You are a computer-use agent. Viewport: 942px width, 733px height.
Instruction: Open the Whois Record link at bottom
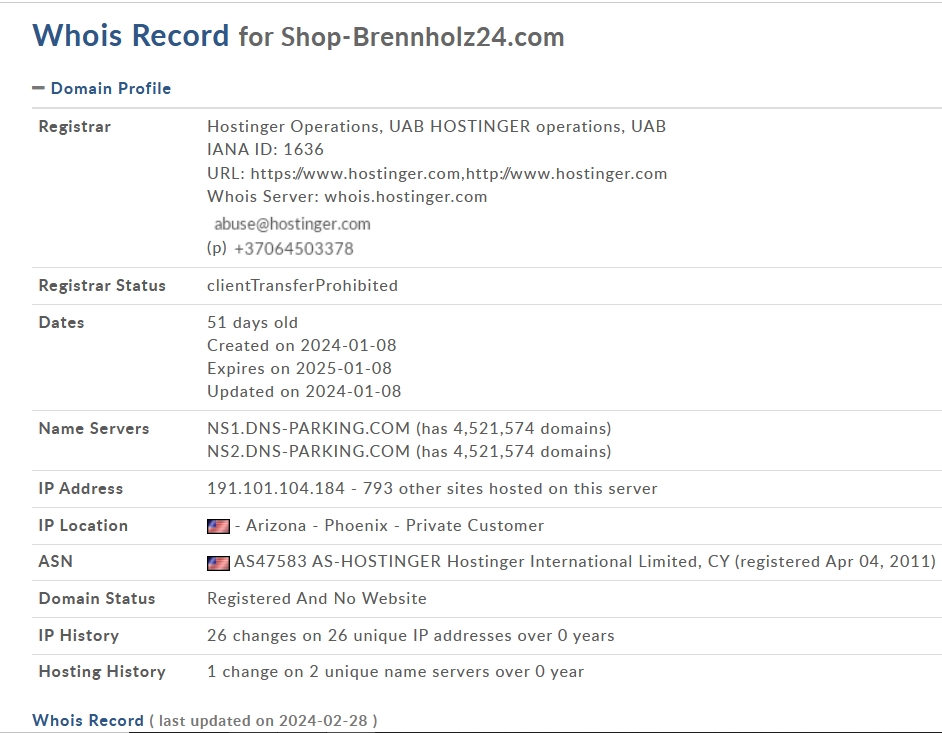coord(88,720)
